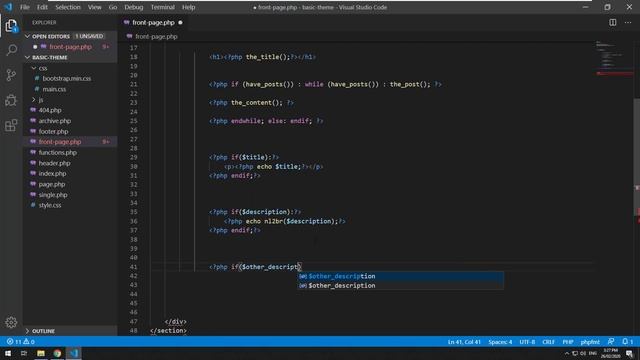Open the Windows action center icon
The image size is (640, 360).
630,353
